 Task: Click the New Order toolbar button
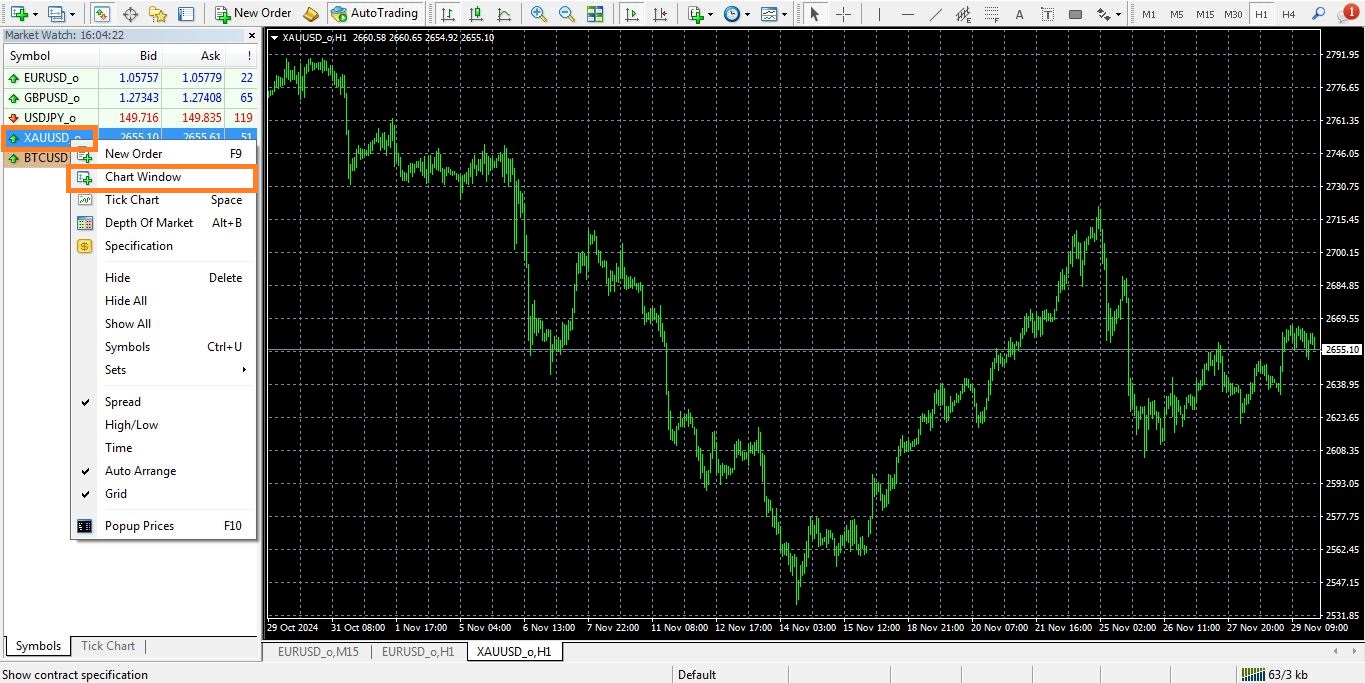pos(253,14)
